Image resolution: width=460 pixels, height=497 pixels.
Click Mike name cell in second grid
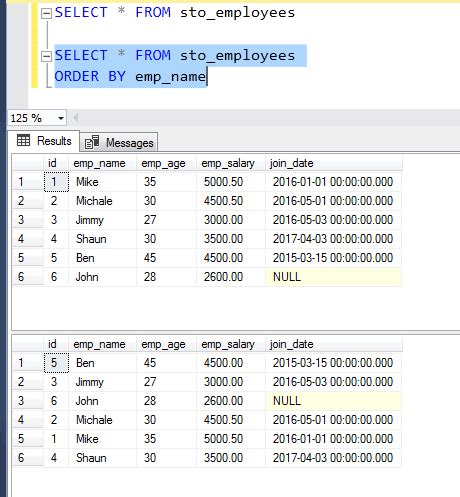coord(102,439)
